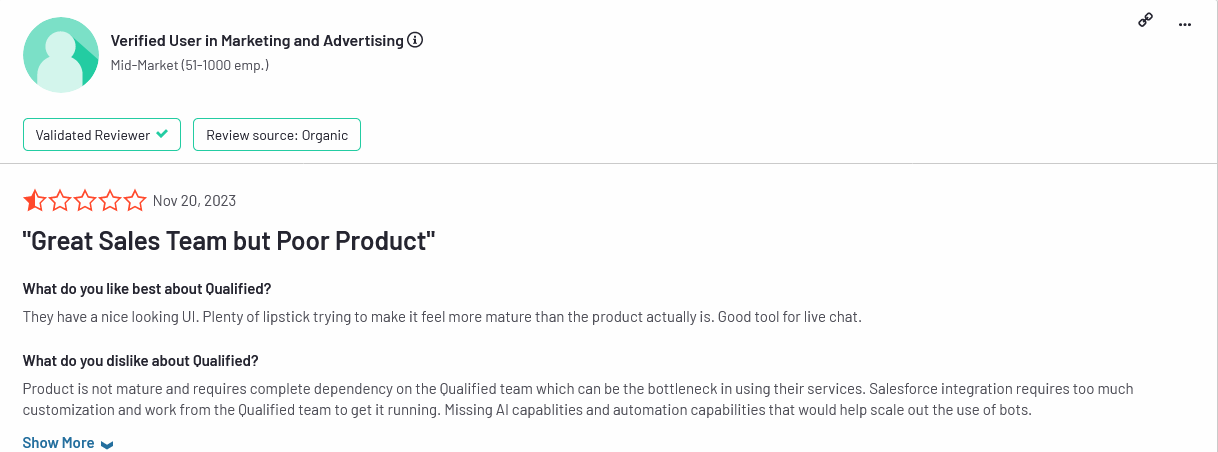
Task: Click the Validated Reviewer badge
Action: (102, 135)
